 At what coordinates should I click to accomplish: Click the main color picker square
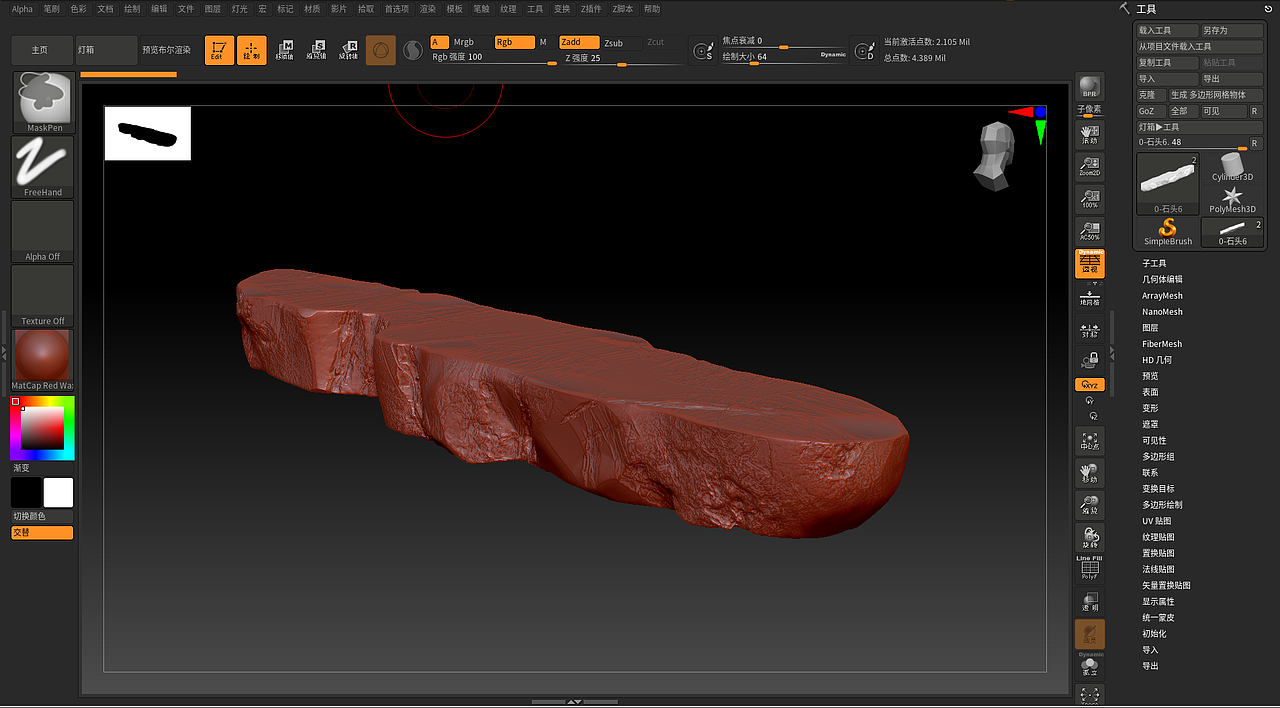coord(43,428)
